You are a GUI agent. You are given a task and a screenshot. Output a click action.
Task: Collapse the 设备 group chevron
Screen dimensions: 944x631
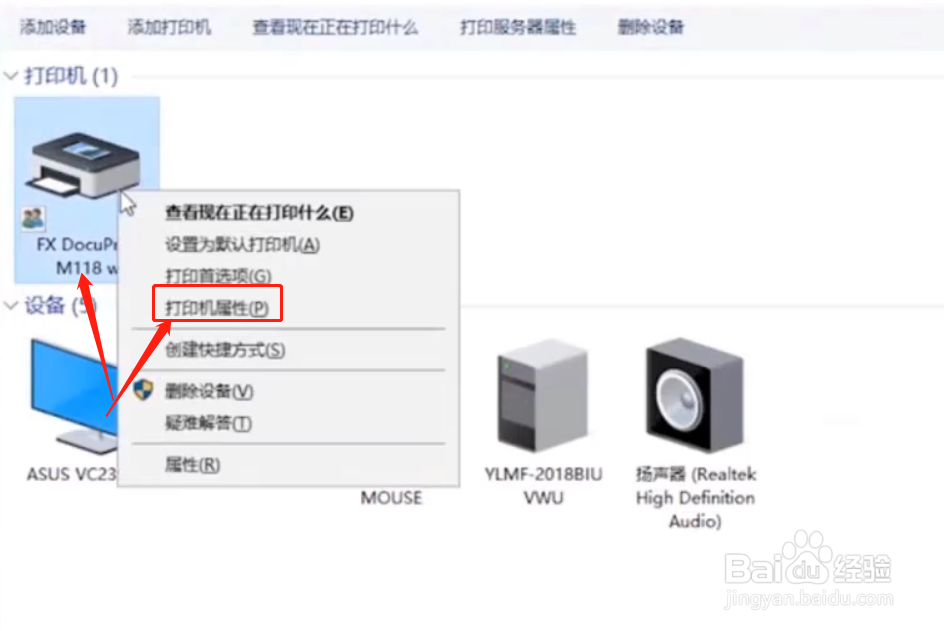pyautogui.click(x=11, y=305)
